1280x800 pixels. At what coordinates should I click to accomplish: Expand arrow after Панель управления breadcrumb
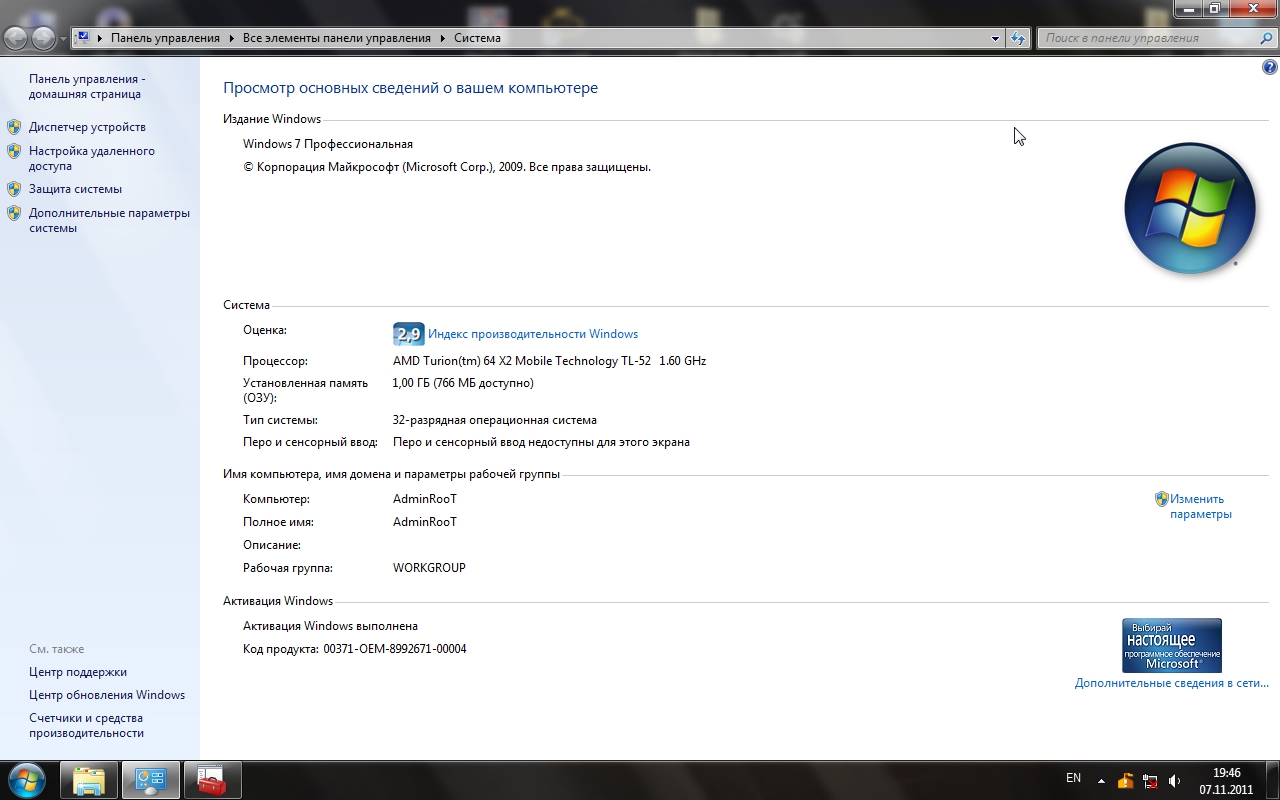231,38
